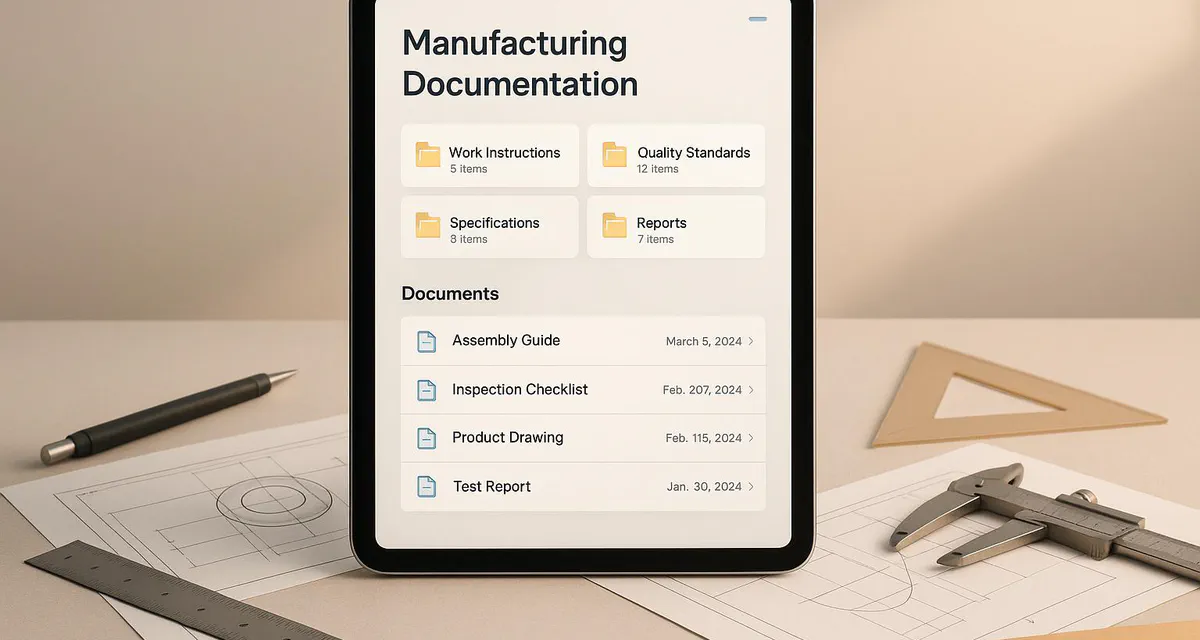The image size is (1200, 640).
Task: Click the Quality Standards folder icon
Action: pos(614,155)
